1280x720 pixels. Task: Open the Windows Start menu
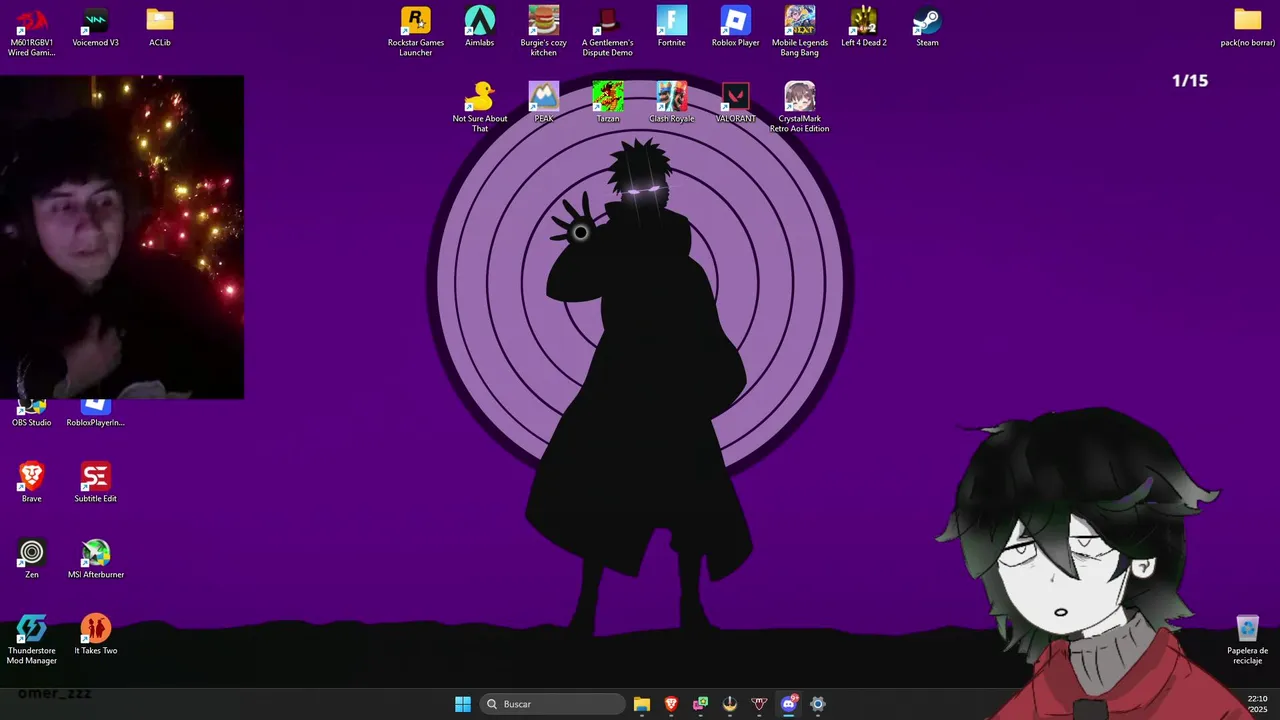point(463,704)
